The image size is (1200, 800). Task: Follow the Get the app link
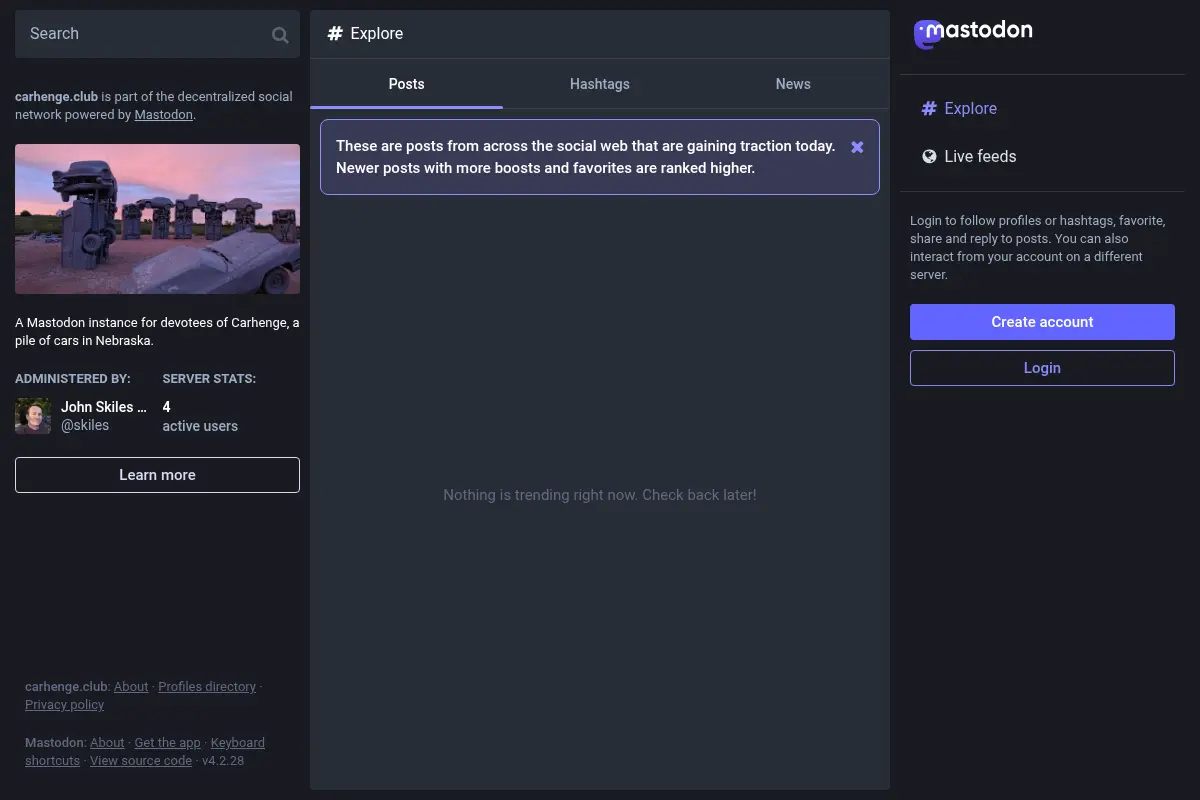167,743
